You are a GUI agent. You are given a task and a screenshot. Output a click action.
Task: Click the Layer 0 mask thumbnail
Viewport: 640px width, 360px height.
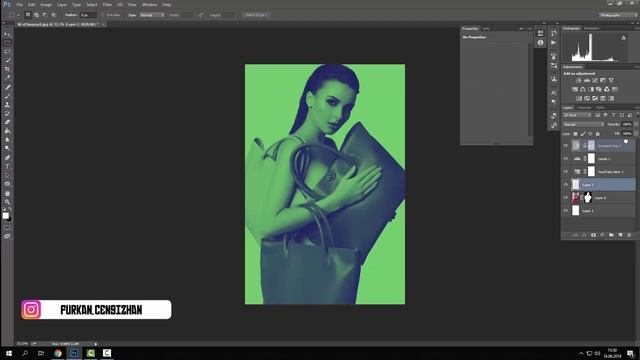588,198
